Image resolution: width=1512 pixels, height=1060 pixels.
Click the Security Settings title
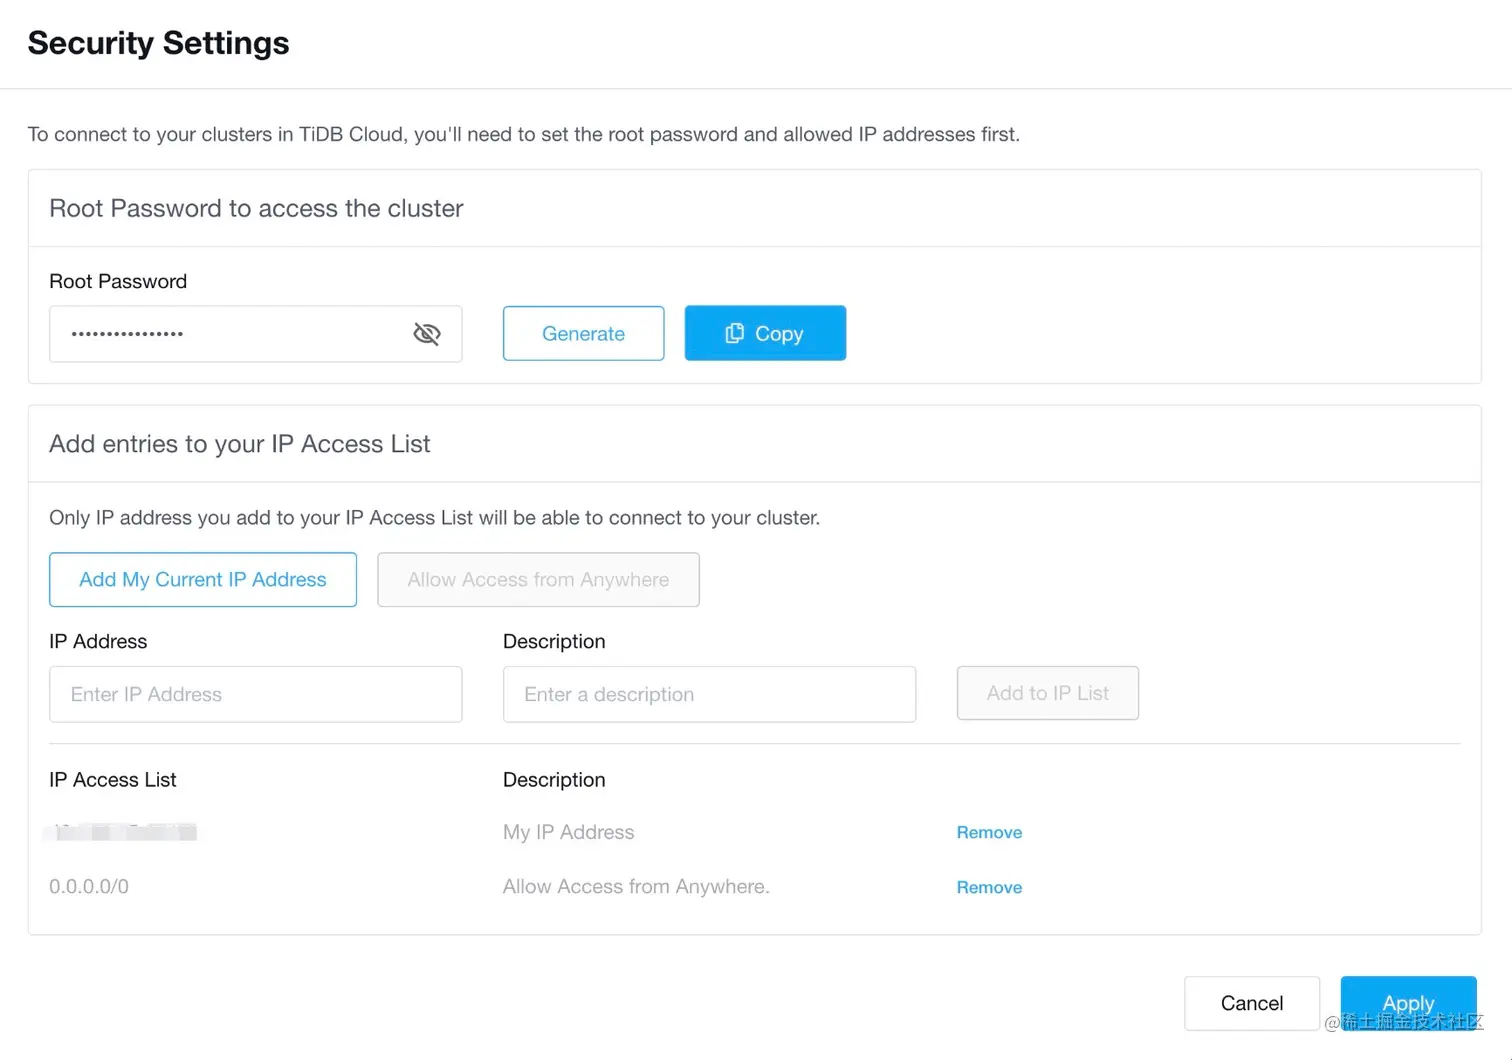pyautogui.click(x=158, y=43)
